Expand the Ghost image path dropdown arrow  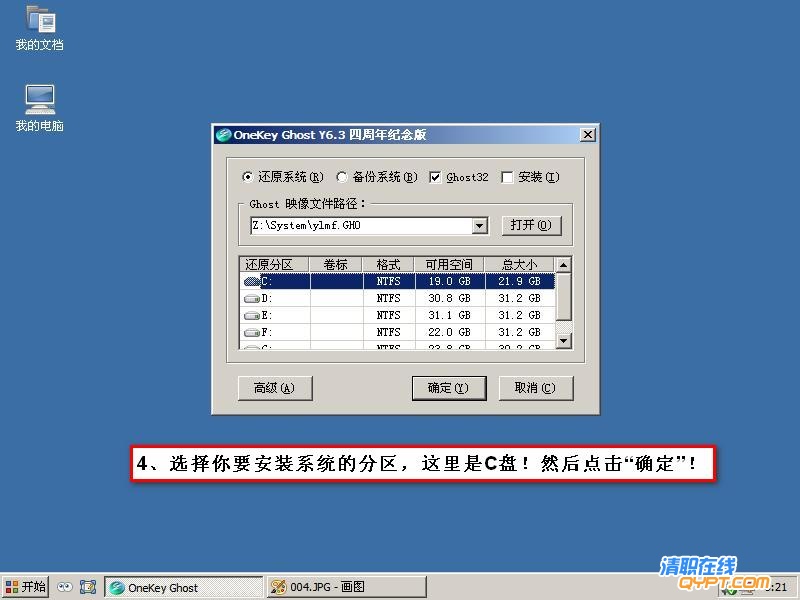point(479,226)
